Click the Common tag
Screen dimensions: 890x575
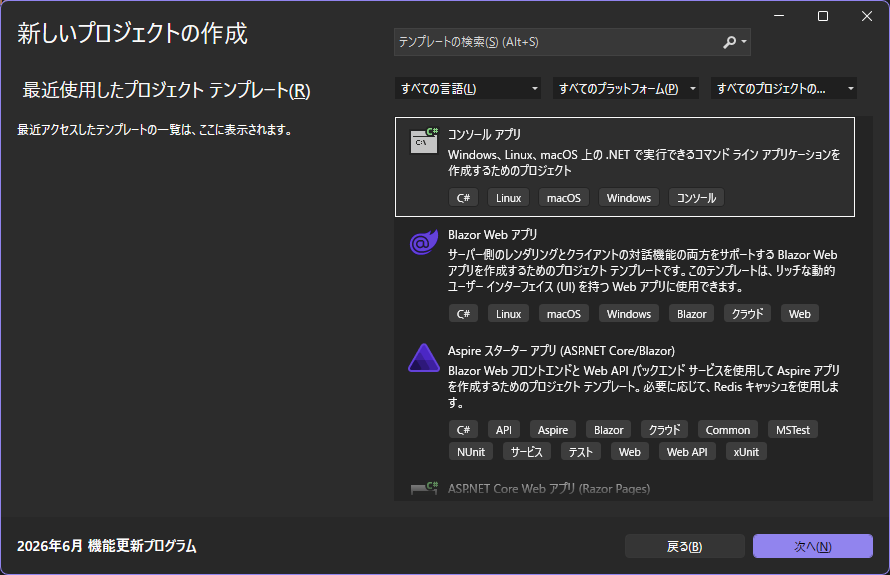[728, 430]
